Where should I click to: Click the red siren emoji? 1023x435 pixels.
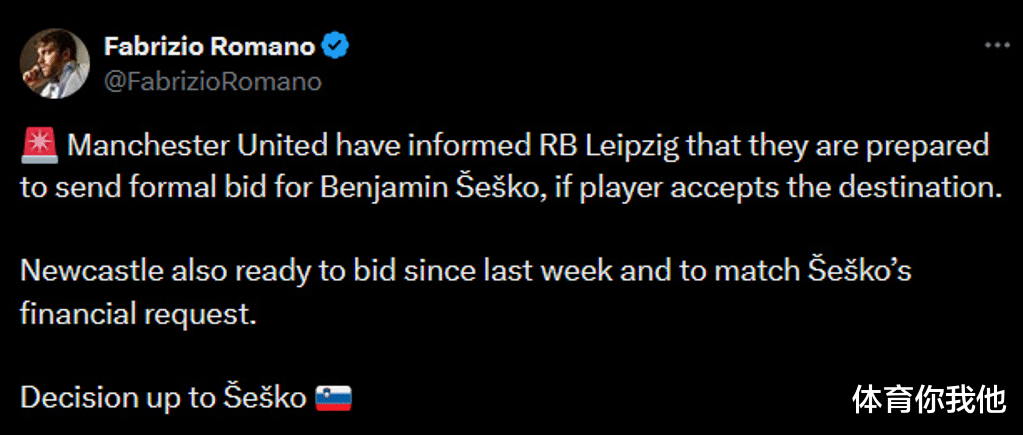[37, 146]
